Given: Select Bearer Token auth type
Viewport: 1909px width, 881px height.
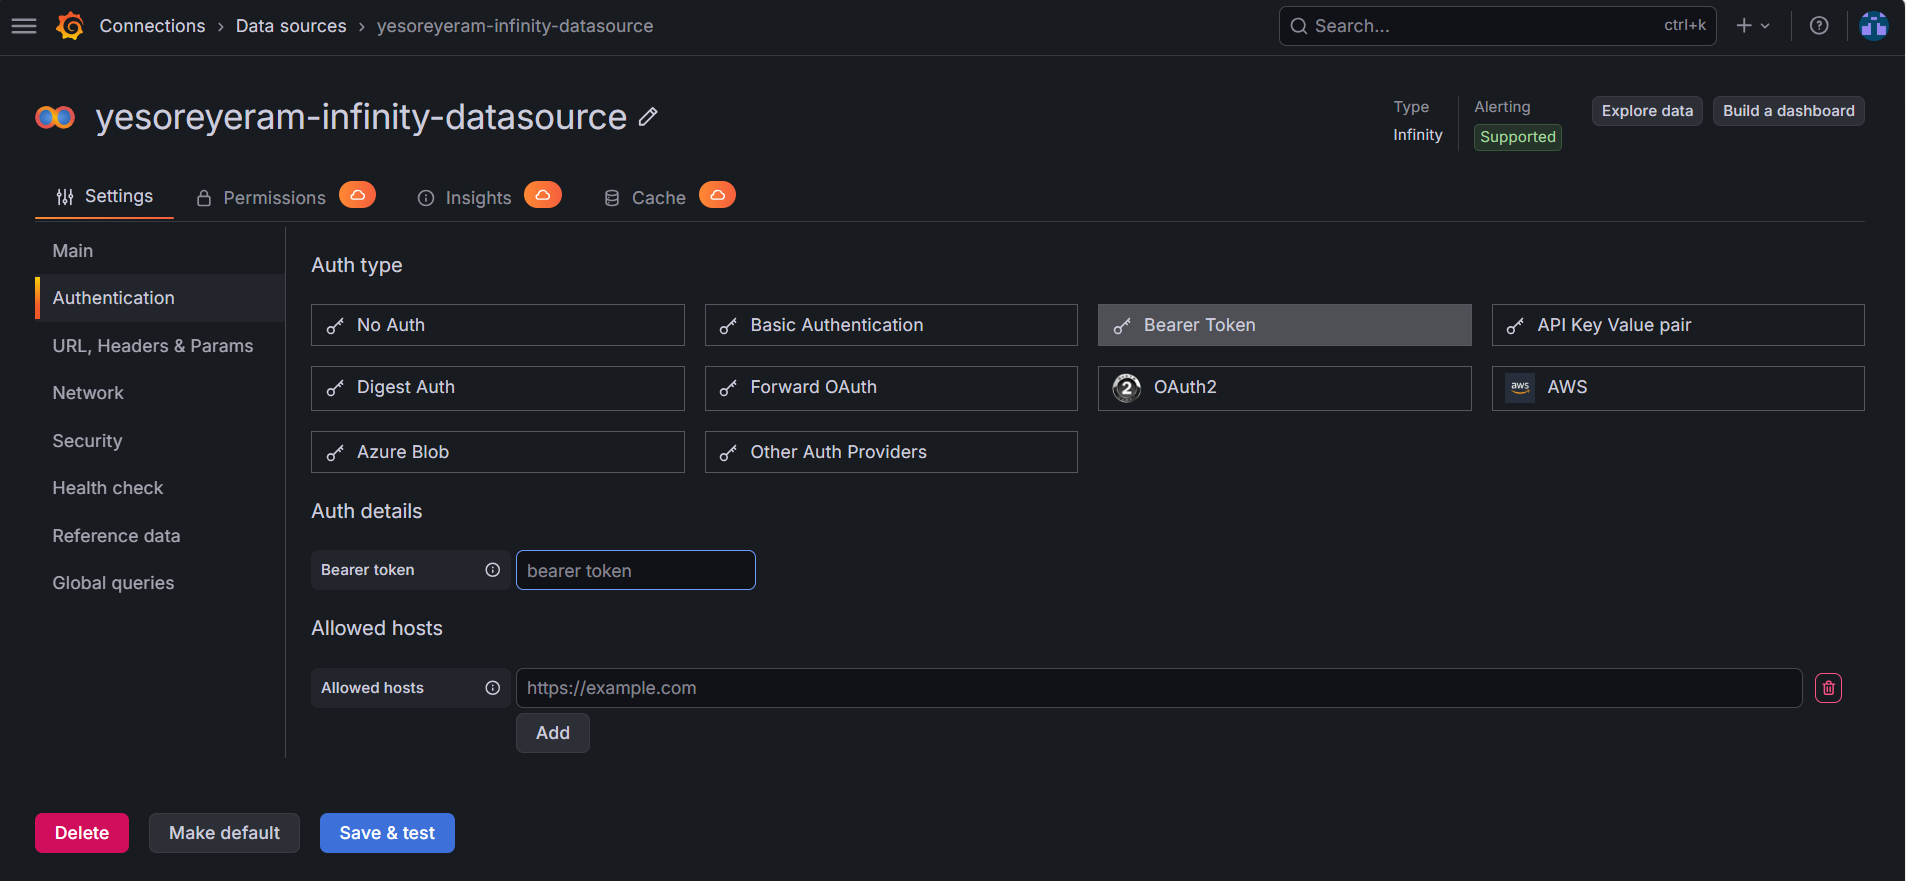Looking at the screenshot, I should coord(1285,325).
